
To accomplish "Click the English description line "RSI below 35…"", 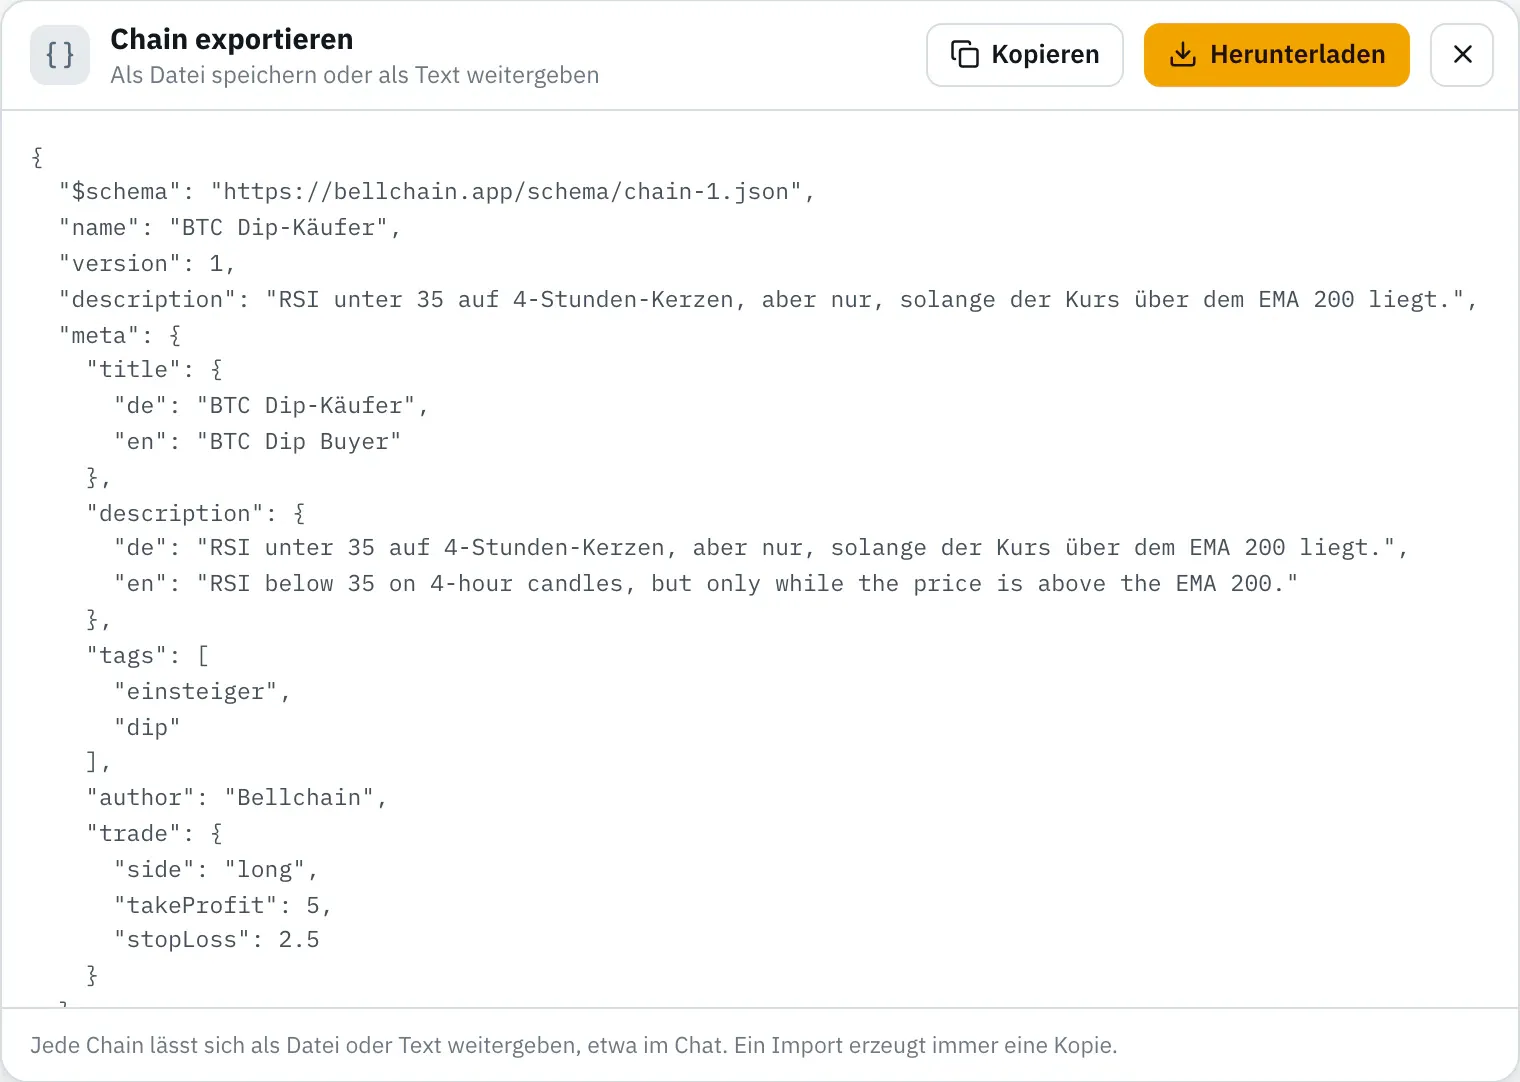I will tap(706, 584).
